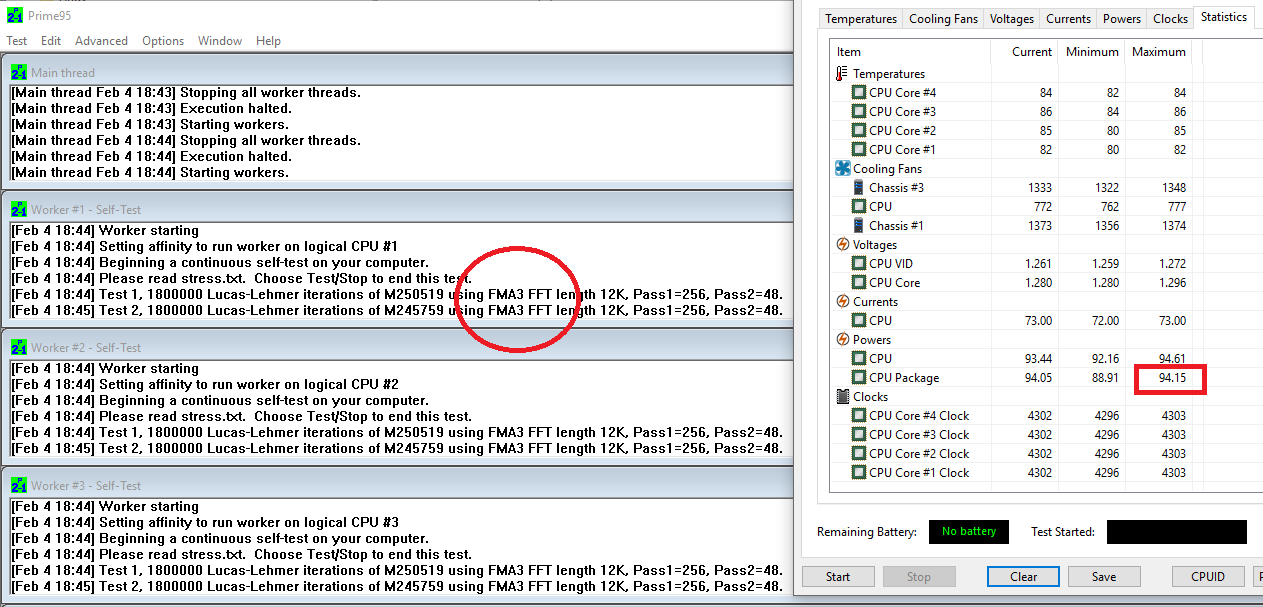
Task: Open the Advanced menu
Action: click(x=101, y=41)
